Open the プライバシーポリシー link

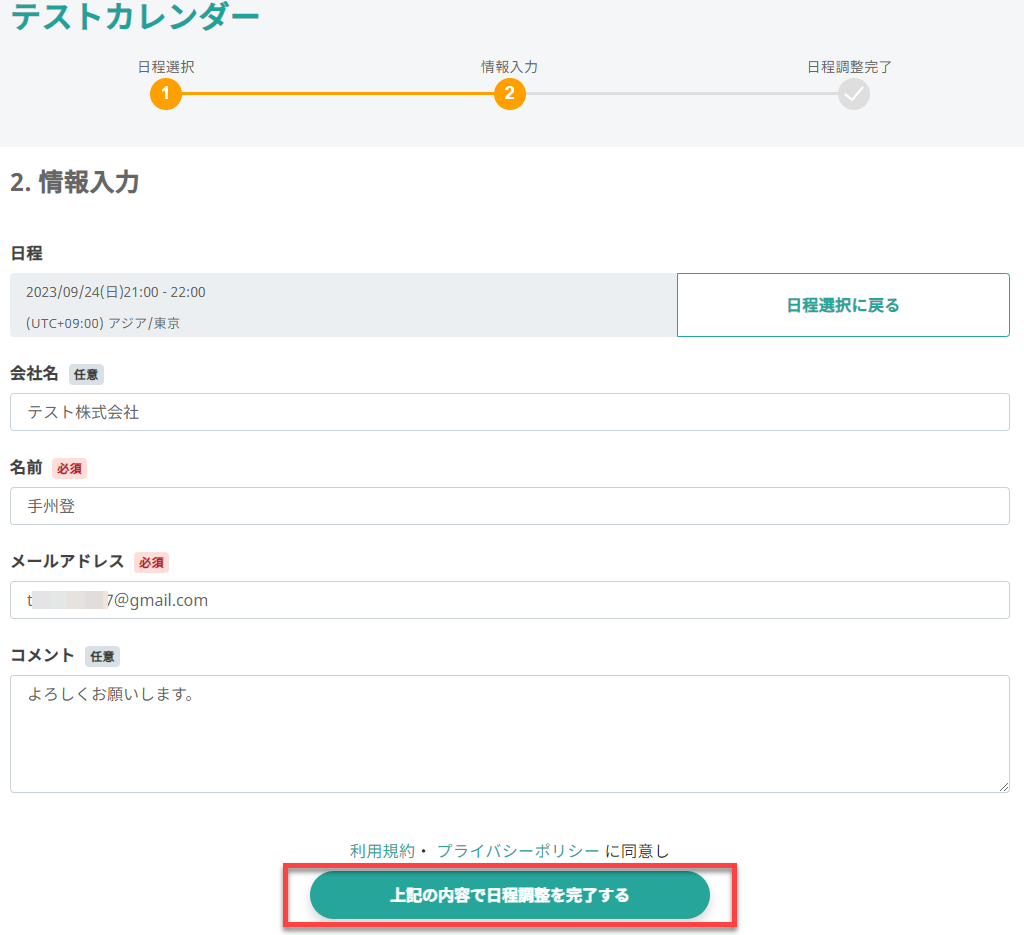point(518,851)
